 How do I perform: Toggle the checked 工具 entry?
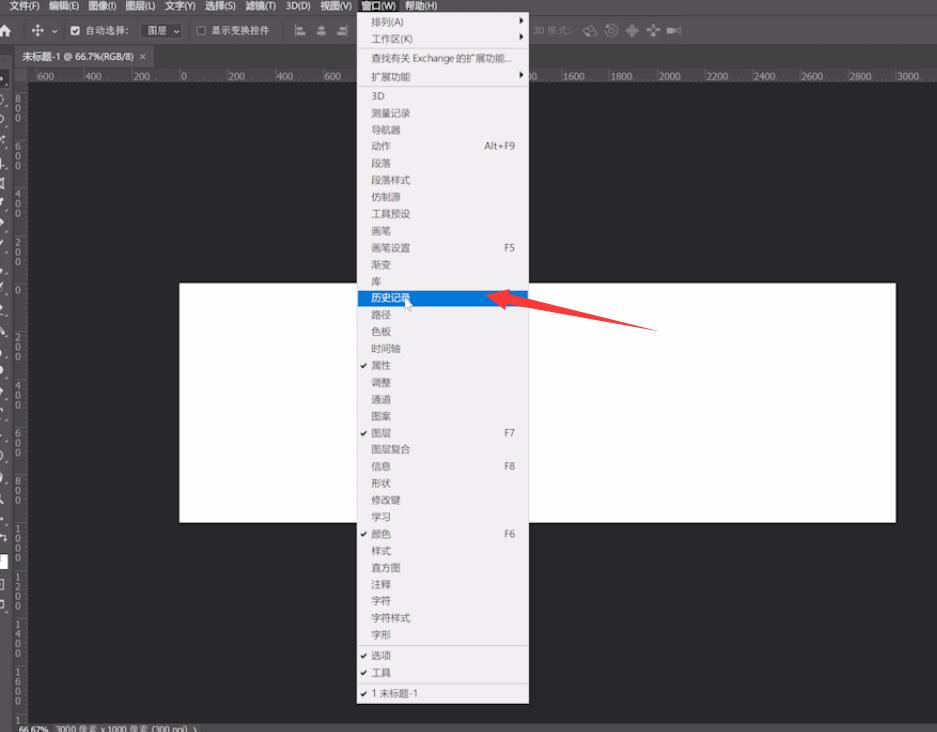point(442,673)
